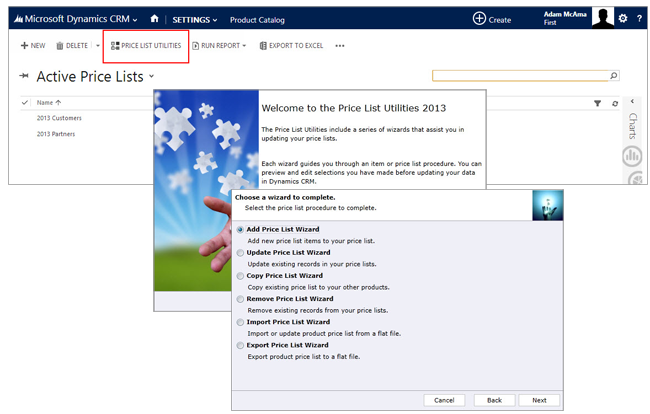
Task: Click the user profile picture
Action: [603, 18]
